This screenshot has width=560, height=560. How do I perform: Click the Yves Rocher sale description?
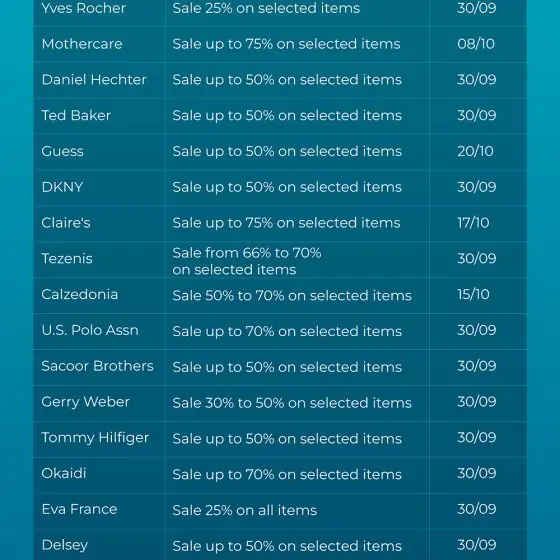266,8
